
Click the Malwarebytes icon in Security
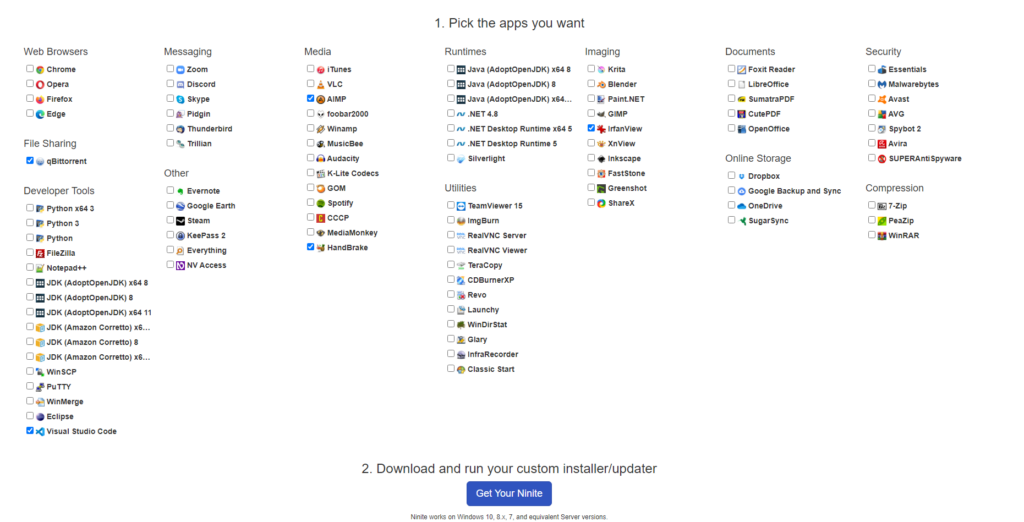(881, 85)
